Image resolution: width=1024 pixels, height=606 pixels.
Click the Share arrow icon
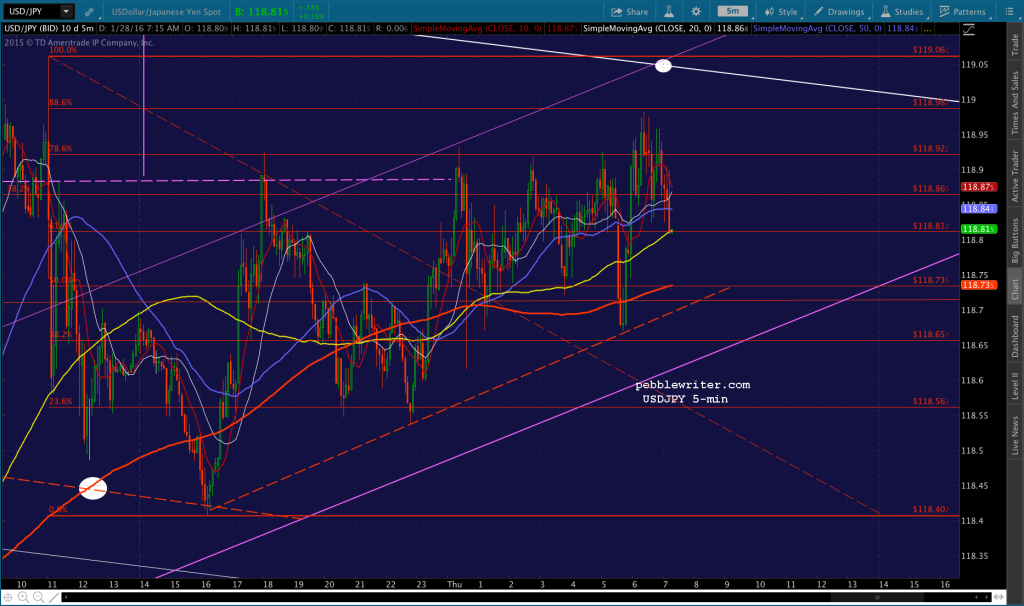pos(616,12)
